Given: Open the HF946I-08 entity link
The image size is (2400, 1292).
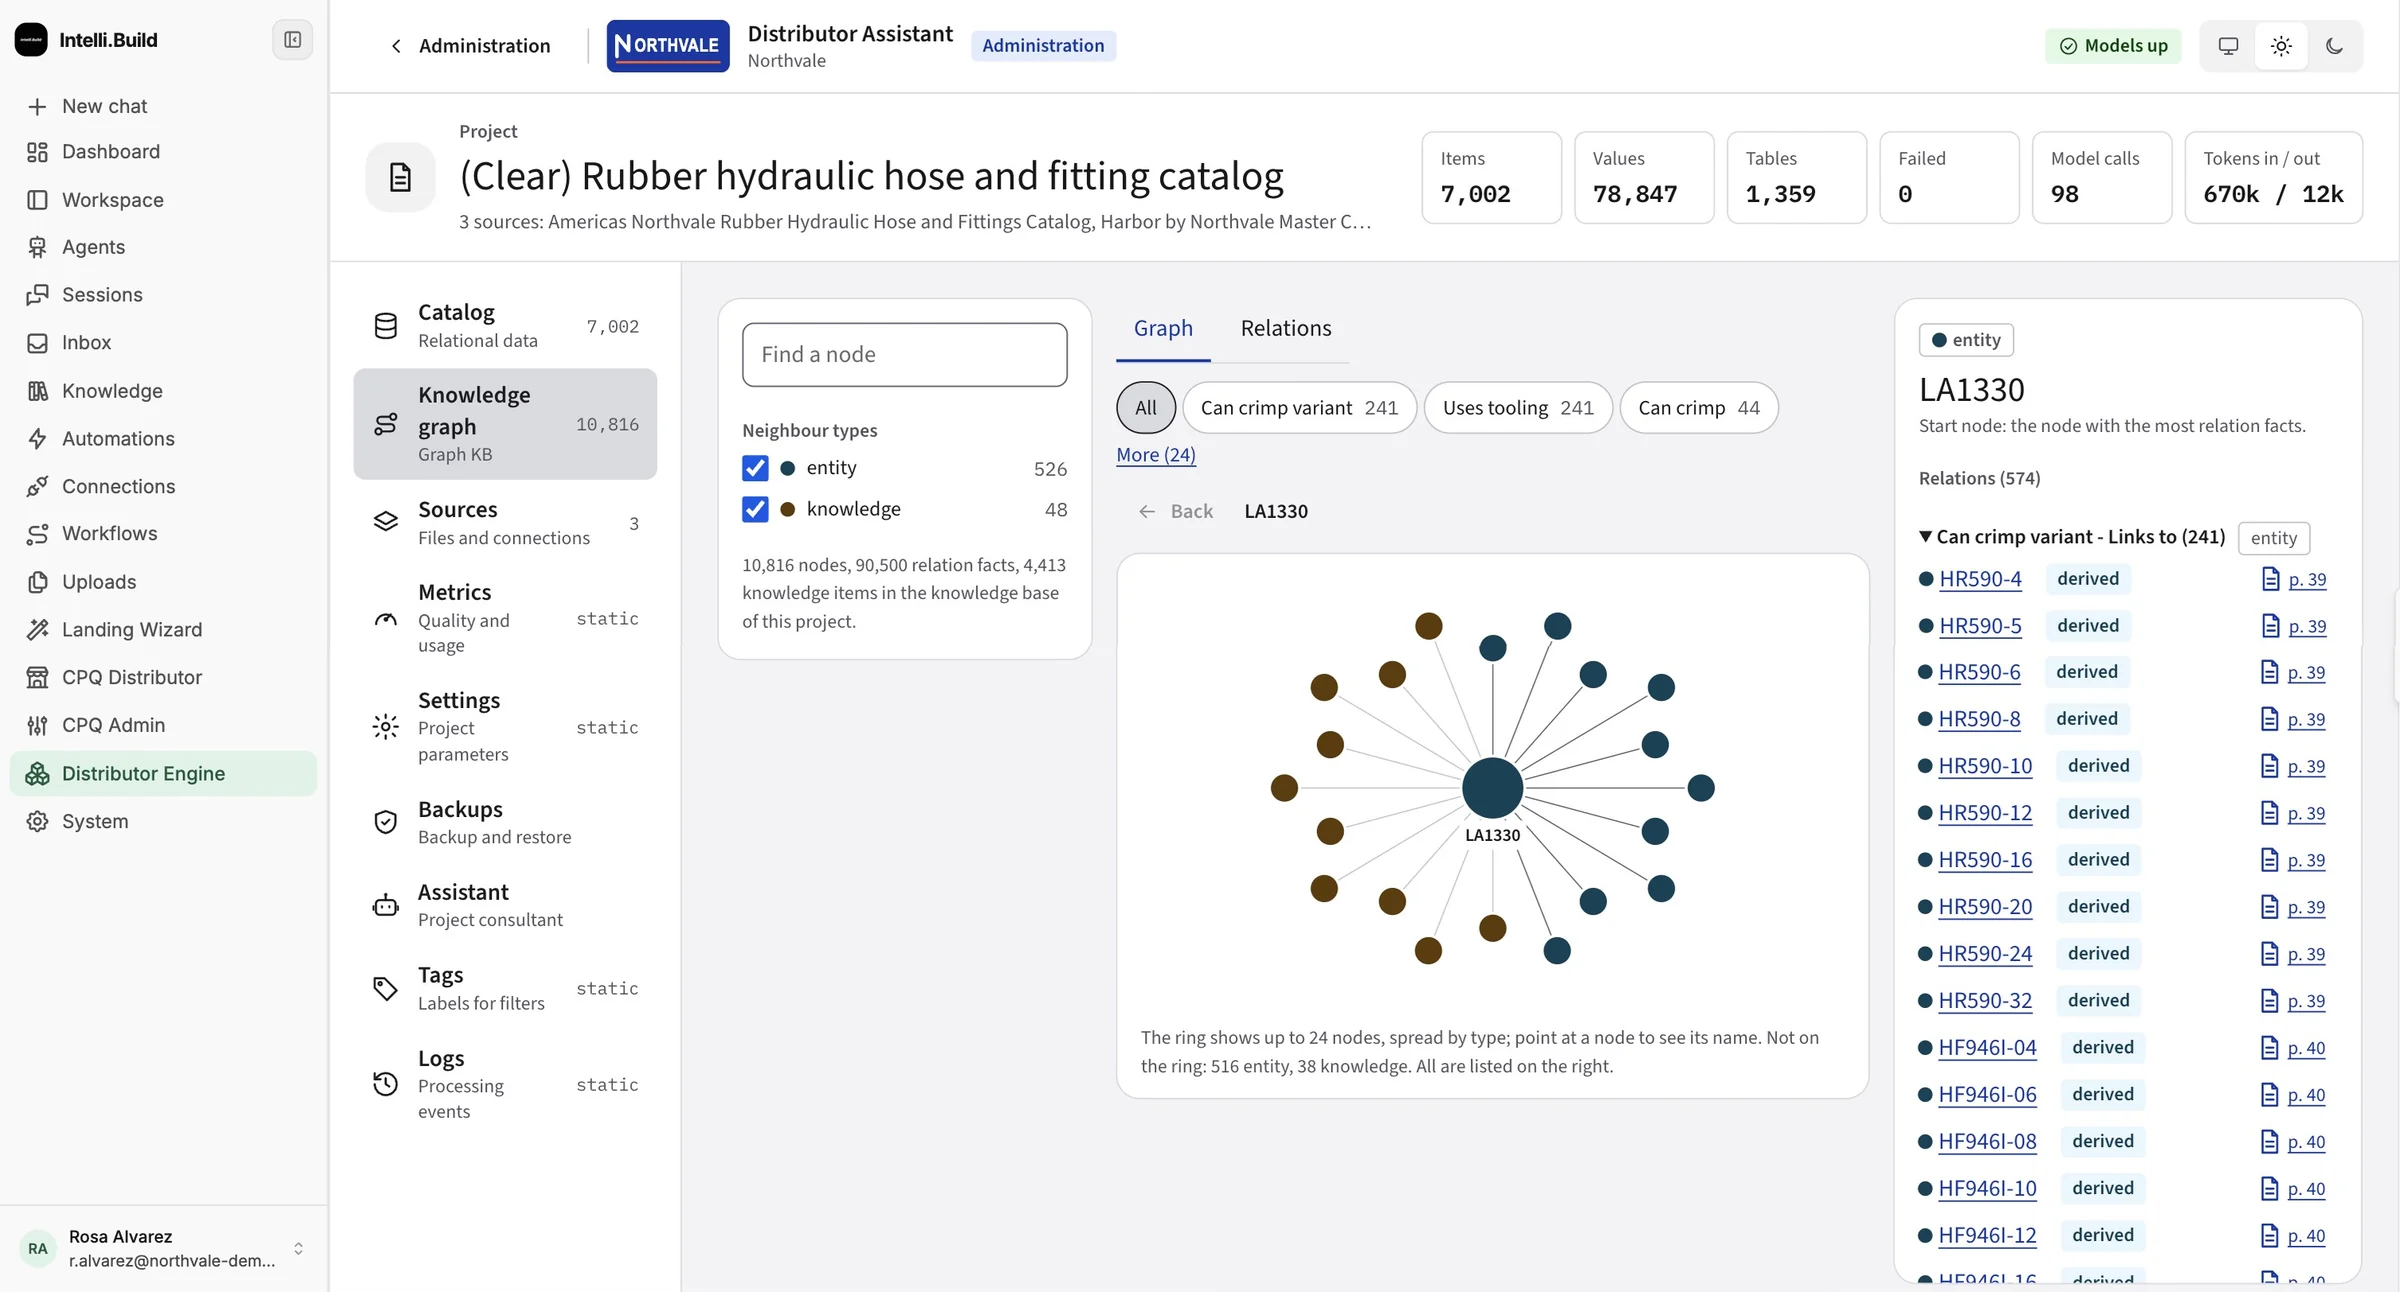Looking at the screenshot, I should pyautogui.click(x=1987, y=1142).
